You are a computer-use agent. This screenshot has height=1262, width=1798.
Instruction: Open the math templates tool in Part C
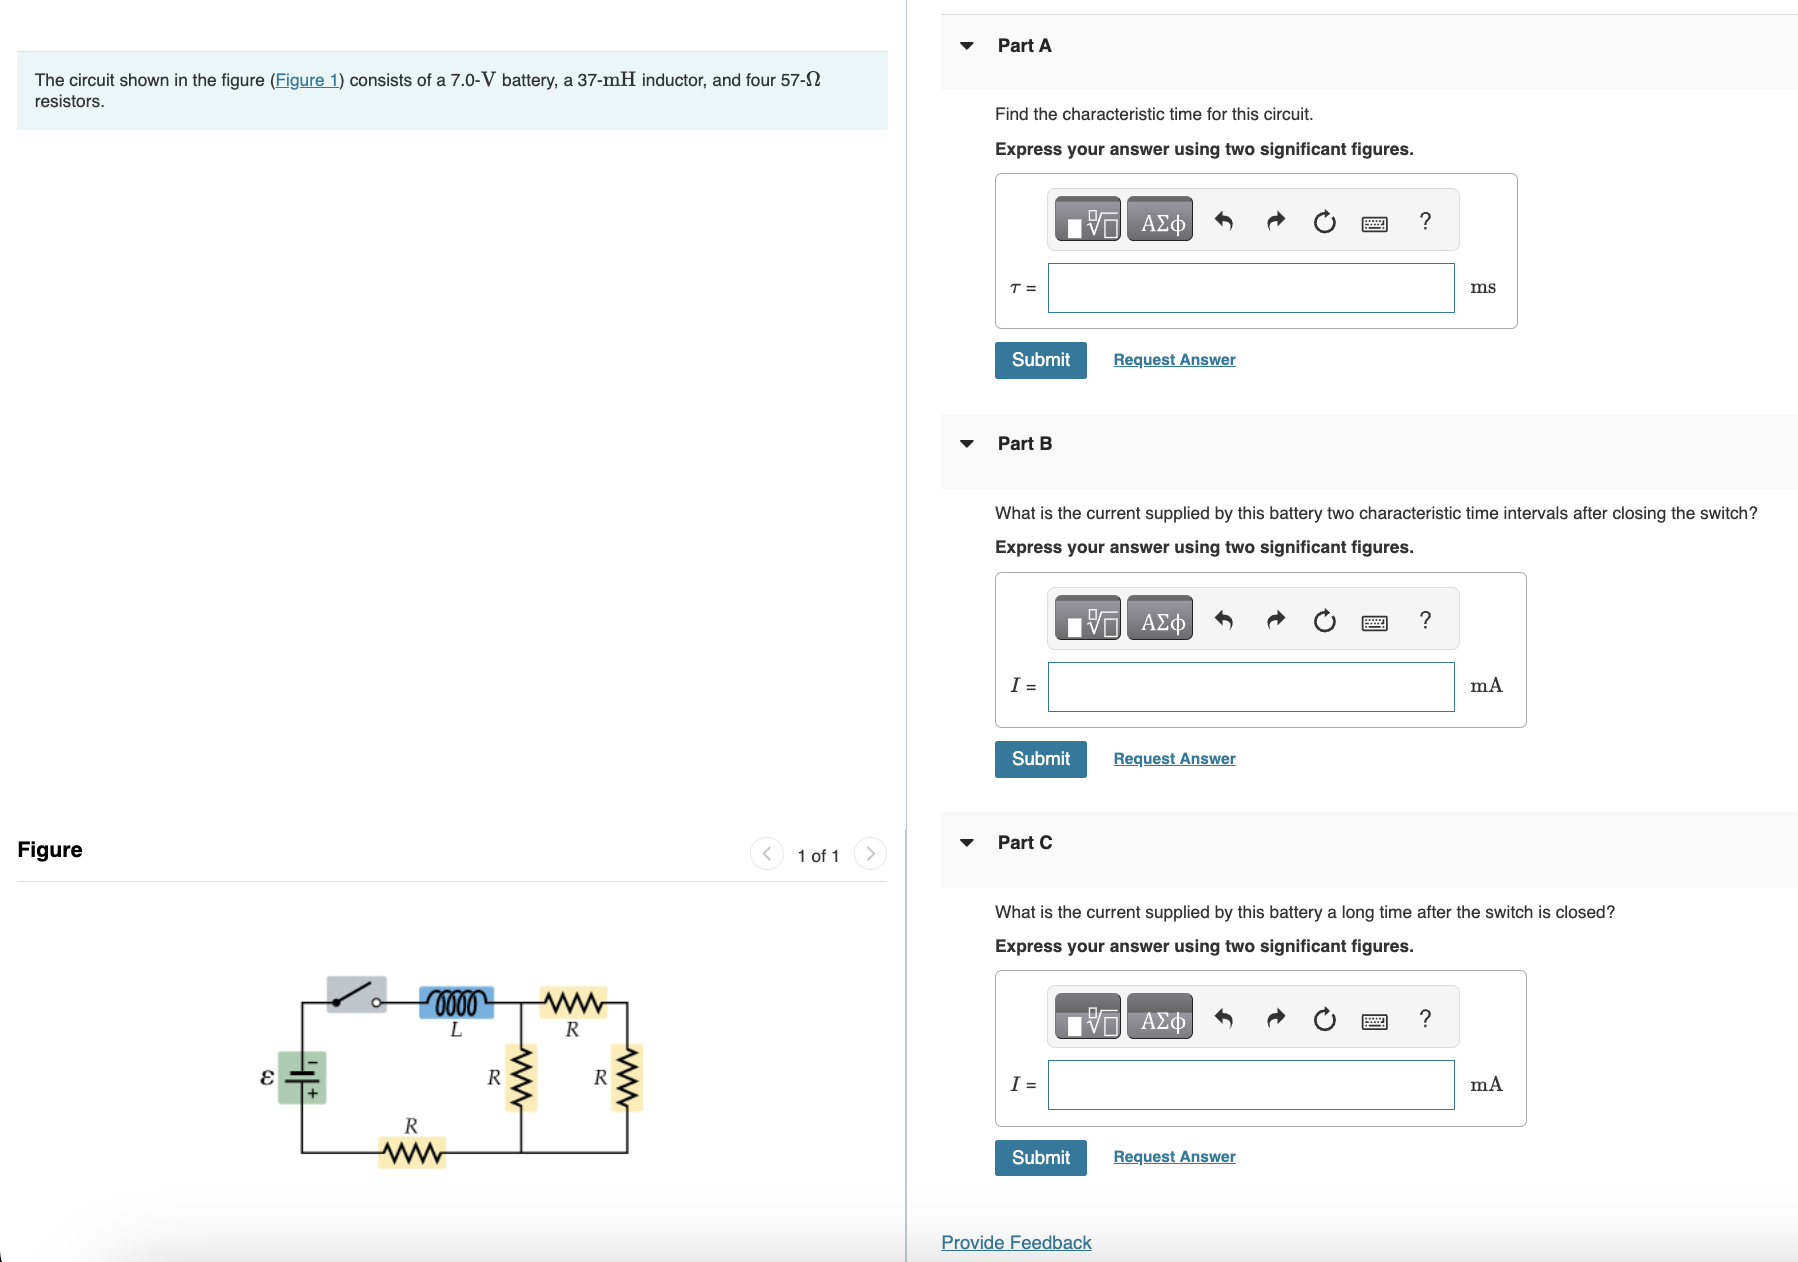[x=1088, y=1017]
